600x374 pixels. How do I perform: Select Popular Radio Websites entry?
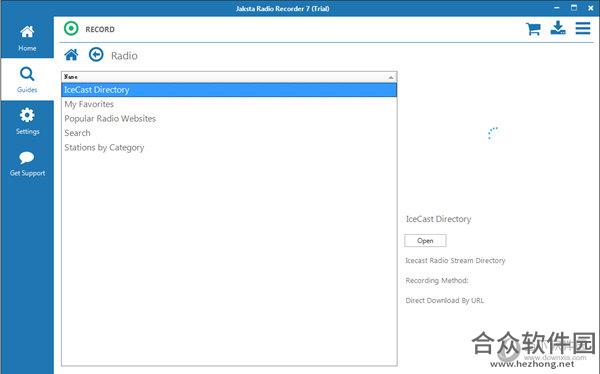(x=229, y=119)
